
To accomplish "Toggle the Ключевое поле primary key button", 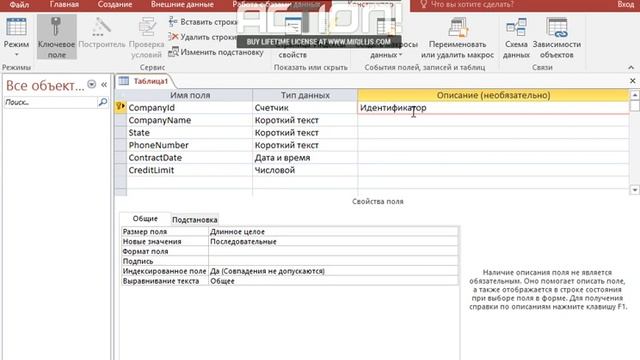I will (x=57, y=37).
